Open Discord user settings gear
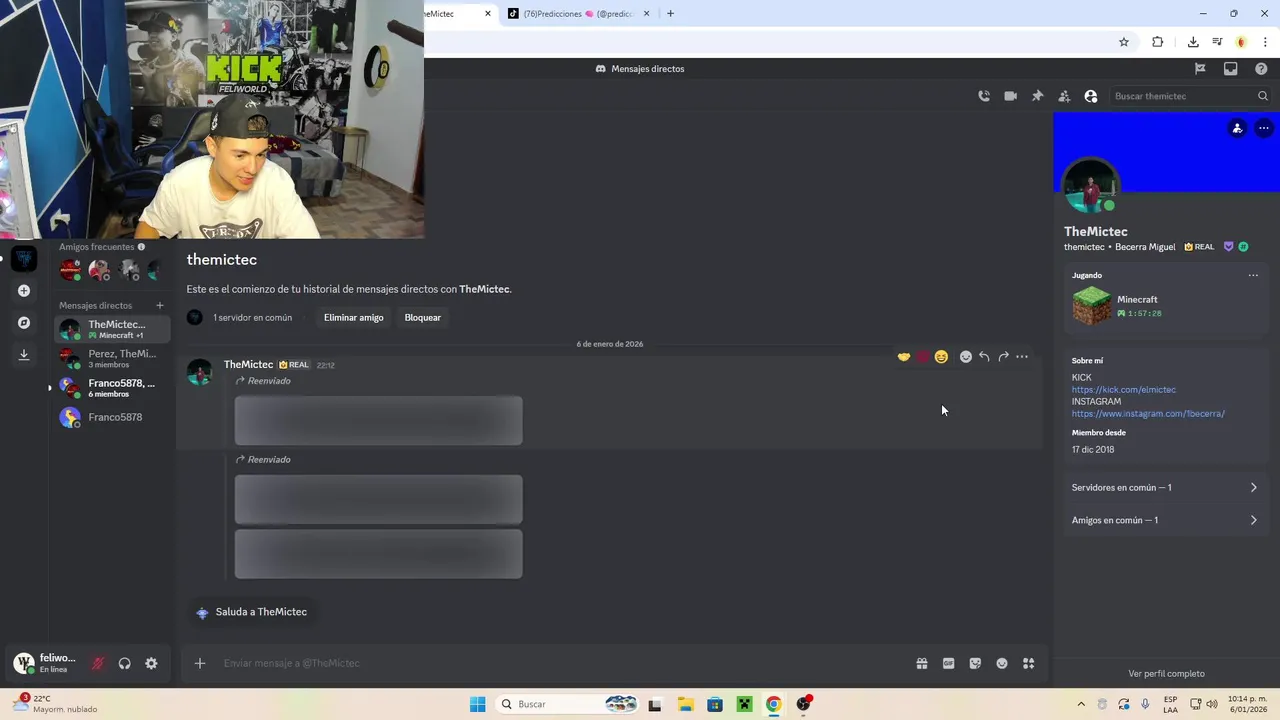Viewport: 1280px width, 720px height. tap(151, 663)
